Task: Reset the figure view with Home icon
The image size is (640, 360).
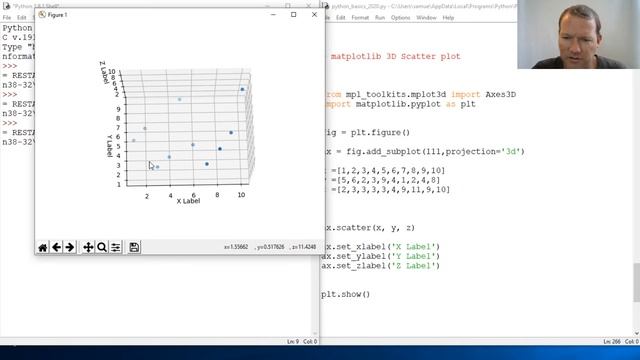Action: point(42,247)
